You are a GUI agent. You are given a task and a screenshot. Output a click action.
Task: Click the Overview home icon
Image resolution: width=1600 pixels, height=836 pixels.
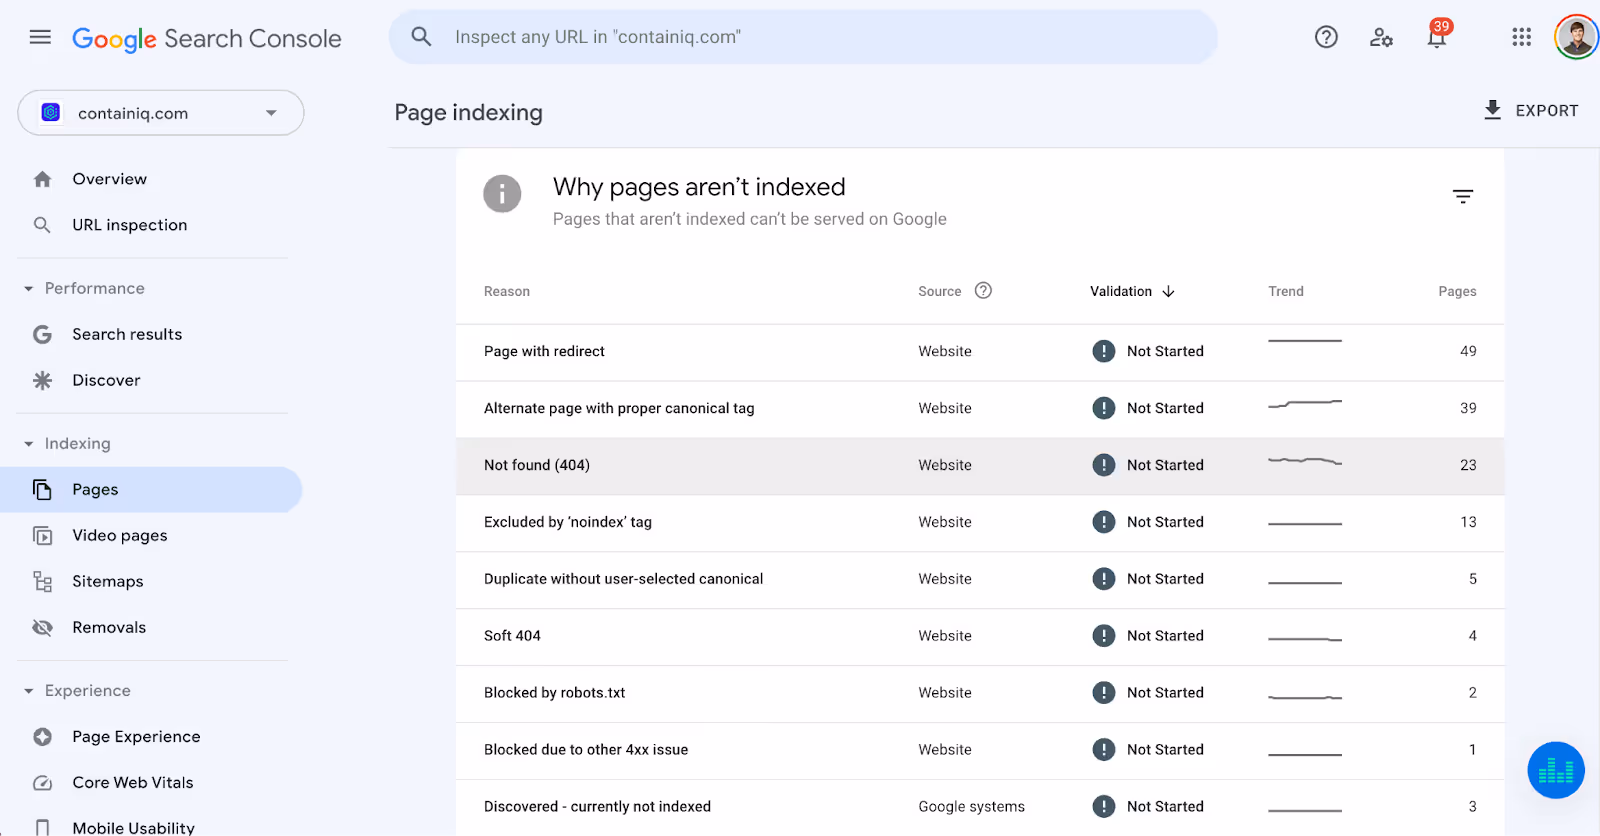point(42,179)
